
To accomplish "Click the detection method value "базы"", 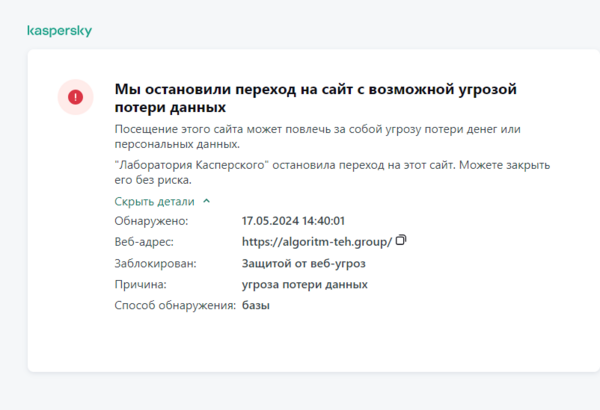I will 256,305.
